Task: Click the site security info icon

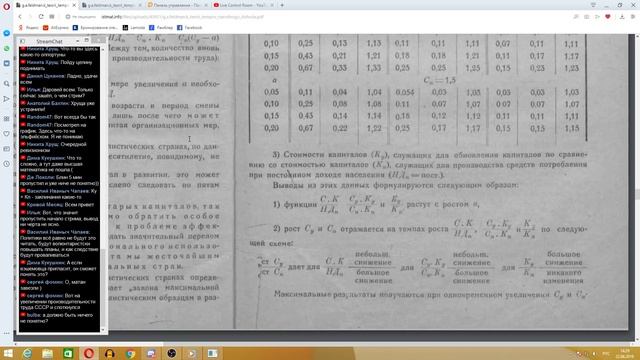Action: [68, 17]
